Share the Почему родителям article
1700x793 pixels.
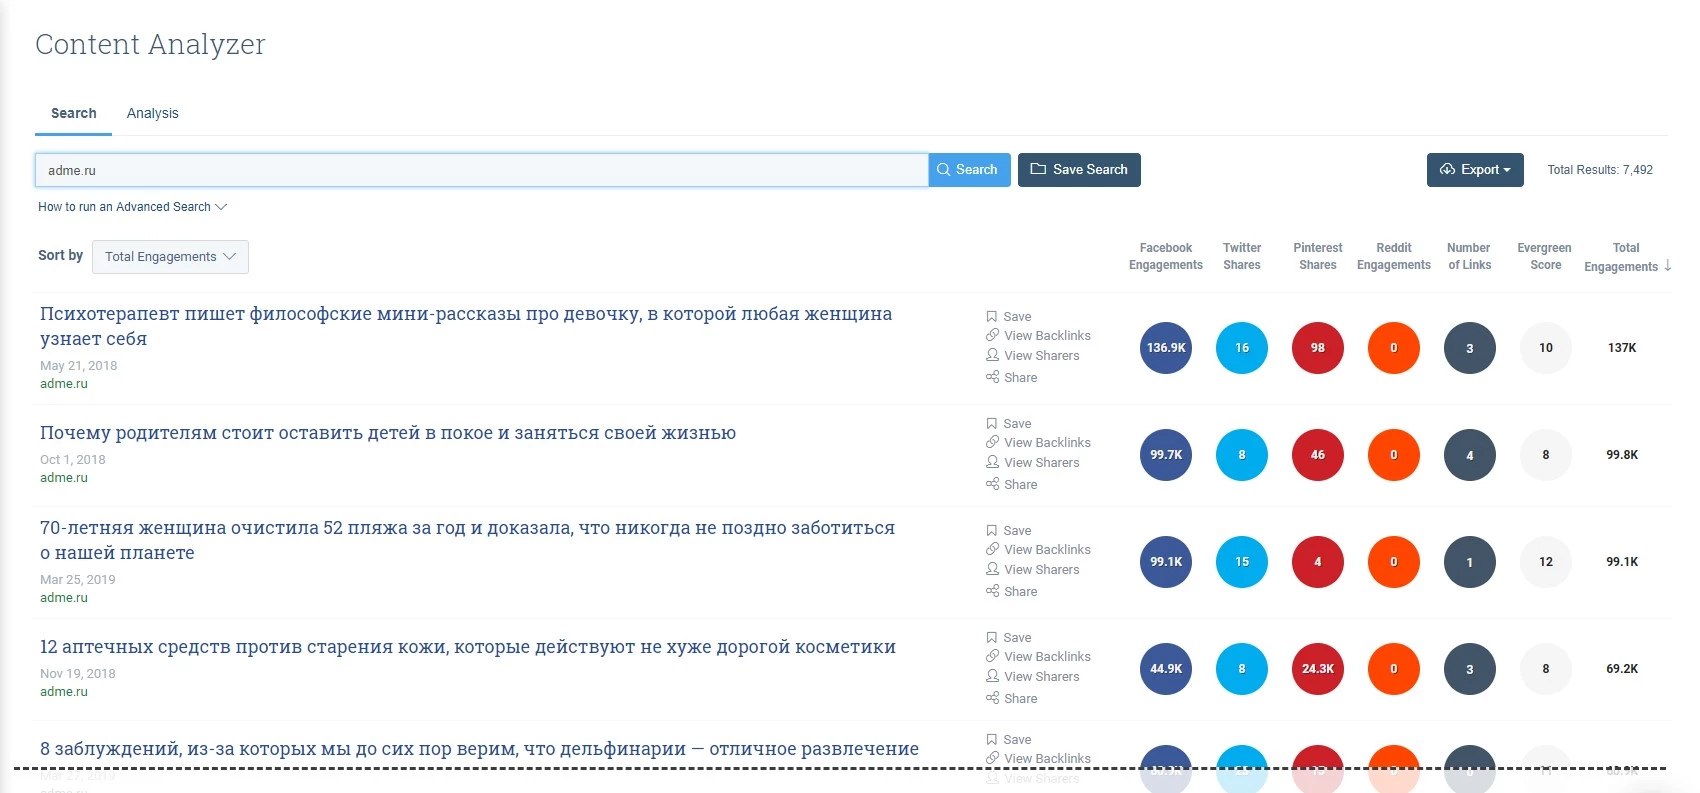click(x=1011, y=484)
